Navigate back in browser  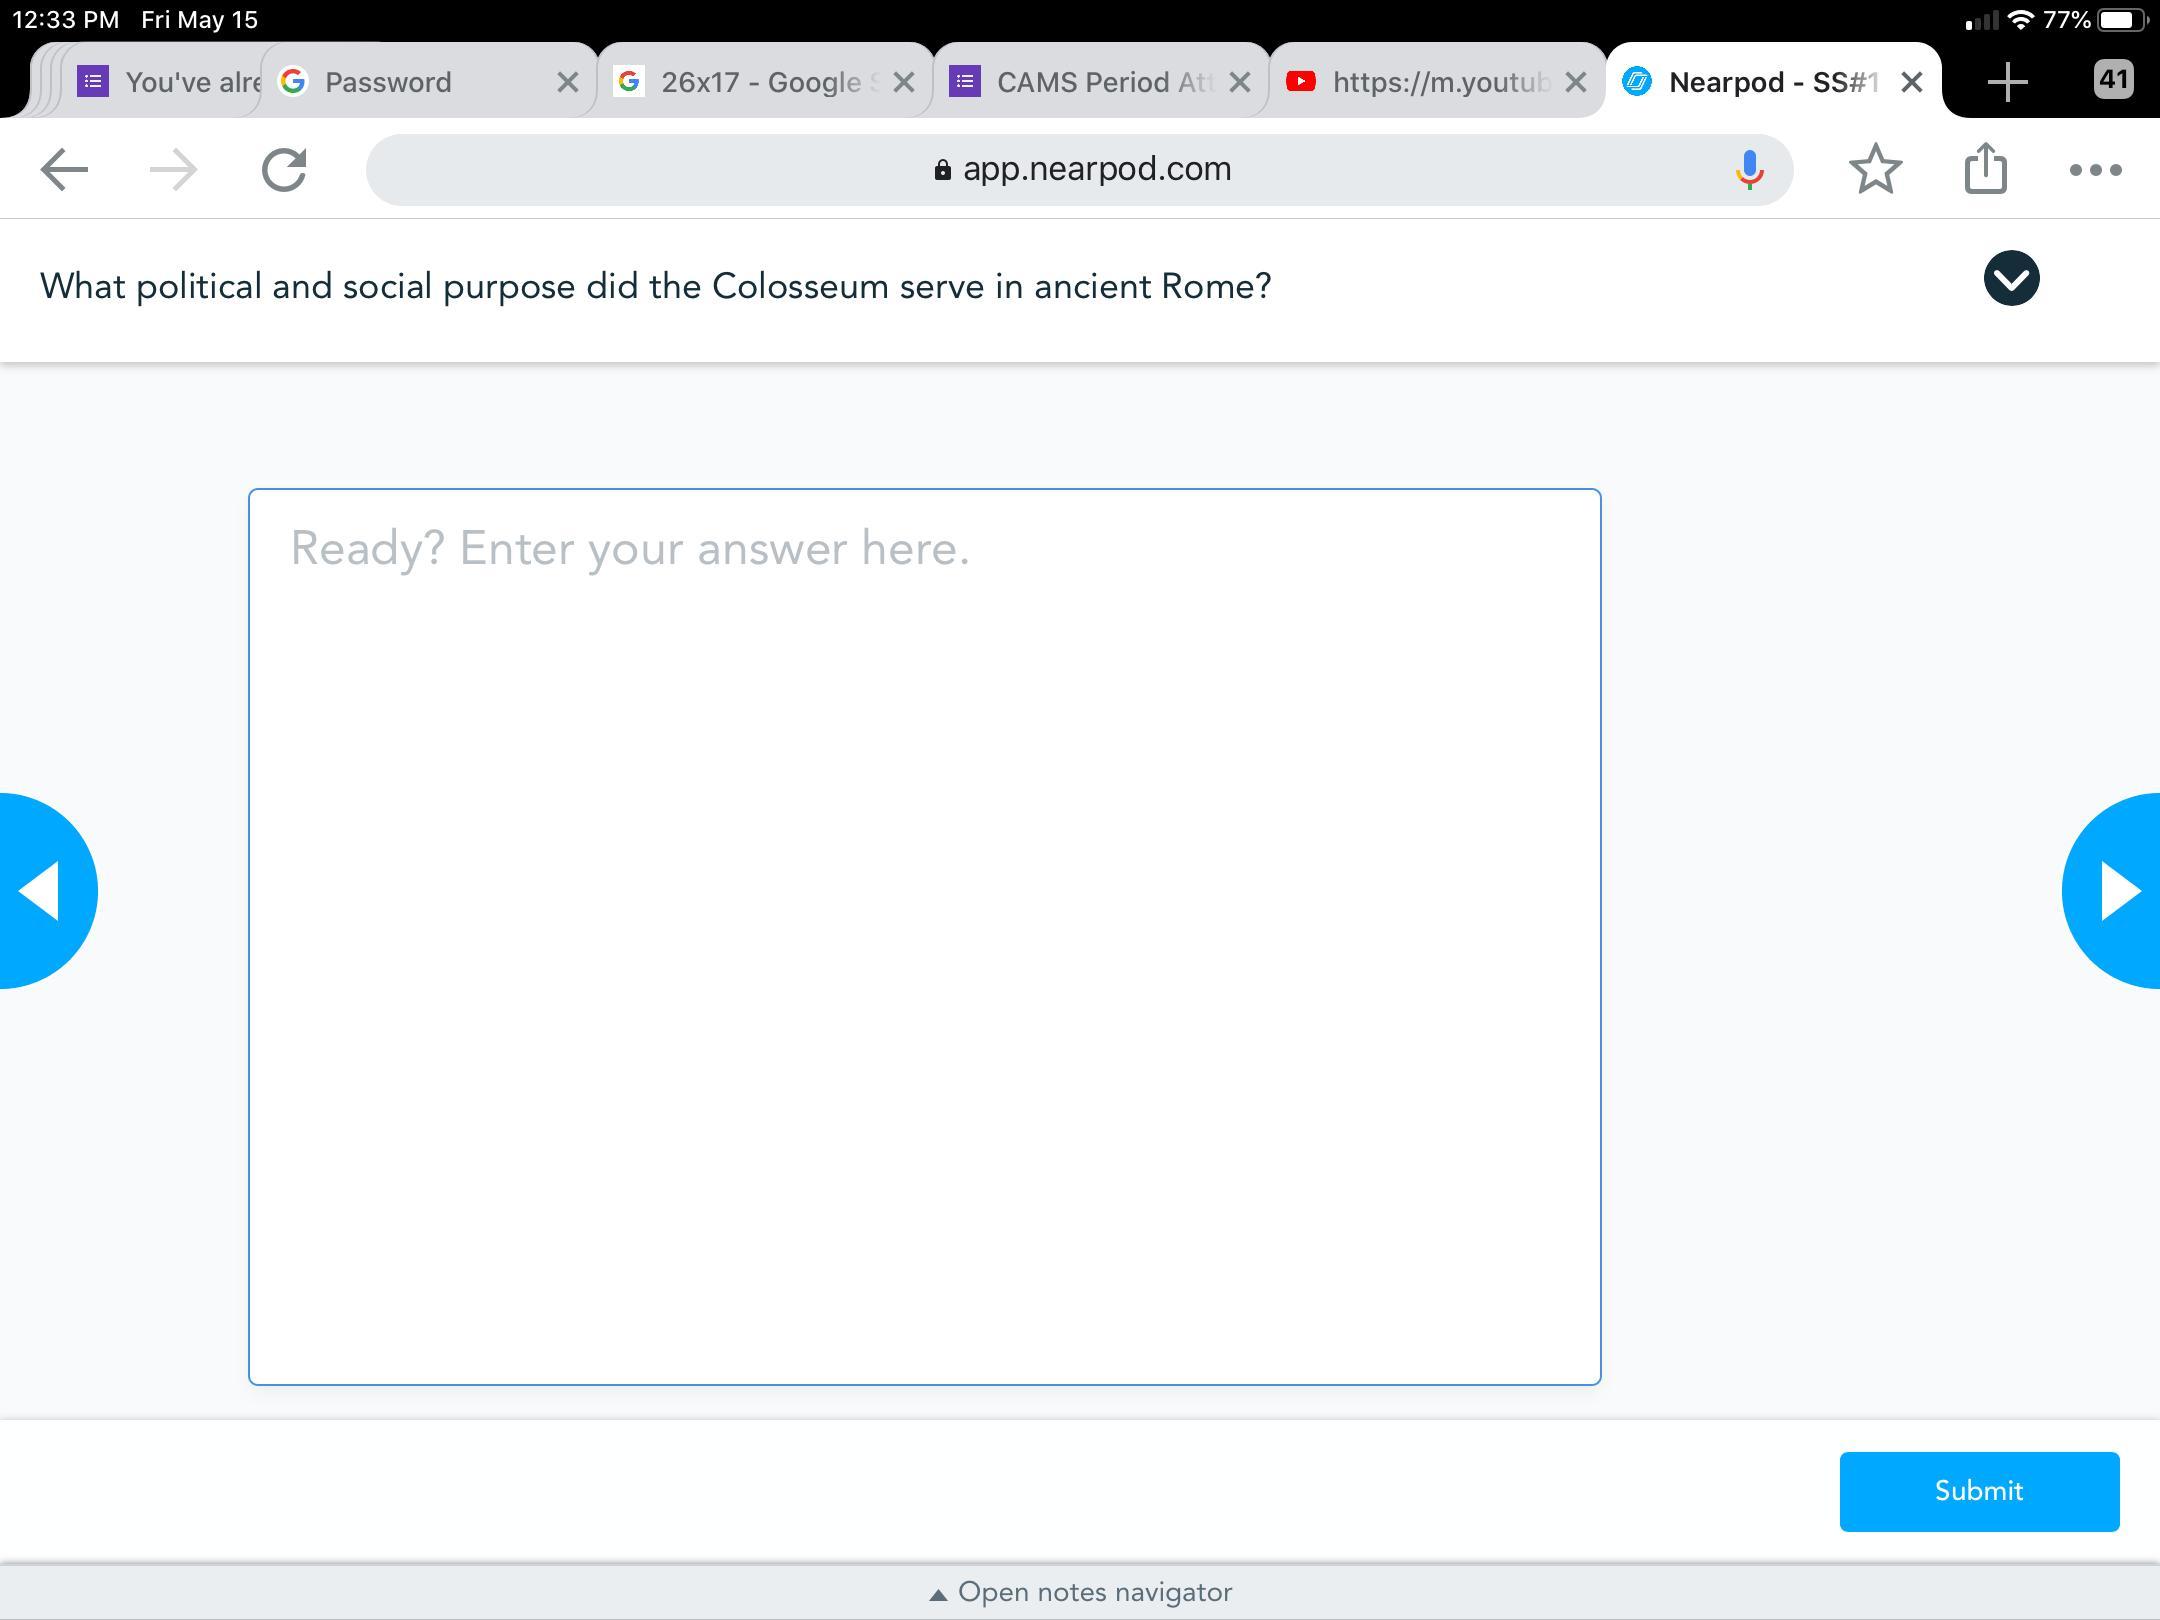click(65, 170)
